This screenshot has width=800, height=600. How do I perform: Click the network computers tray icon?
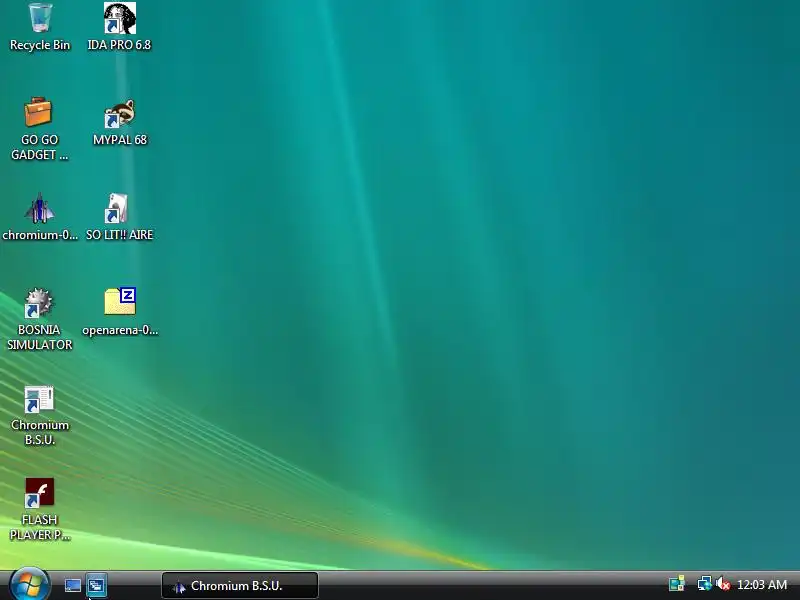[x=704, y=584]
